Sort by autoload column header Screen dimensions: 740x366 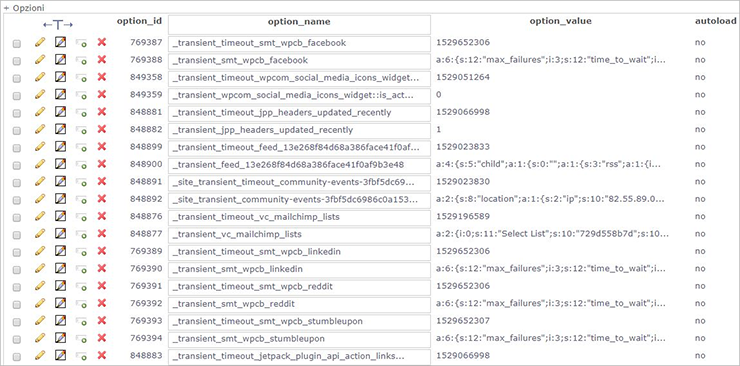pos(715,21)
